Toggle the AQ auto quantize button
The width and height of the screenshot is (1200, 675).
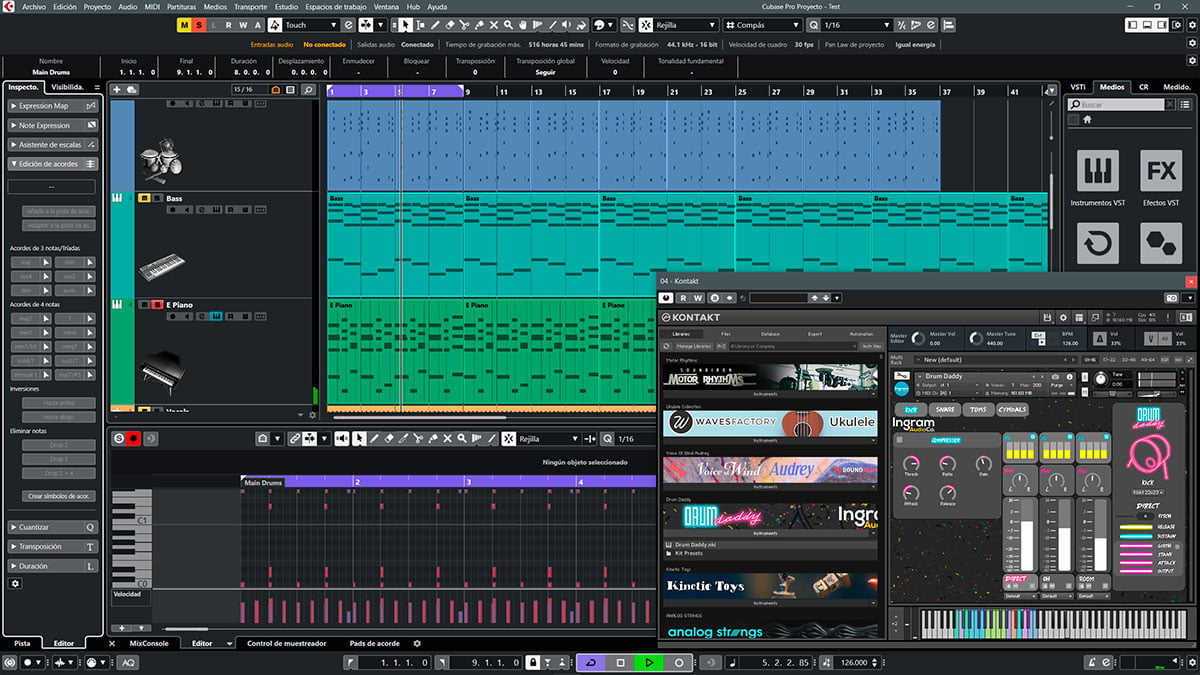[129, 662]
